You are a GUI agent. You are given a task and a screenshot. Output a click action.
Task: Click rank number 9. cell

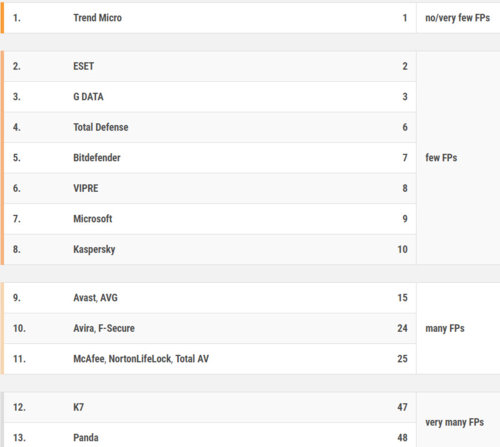(17, 298)
